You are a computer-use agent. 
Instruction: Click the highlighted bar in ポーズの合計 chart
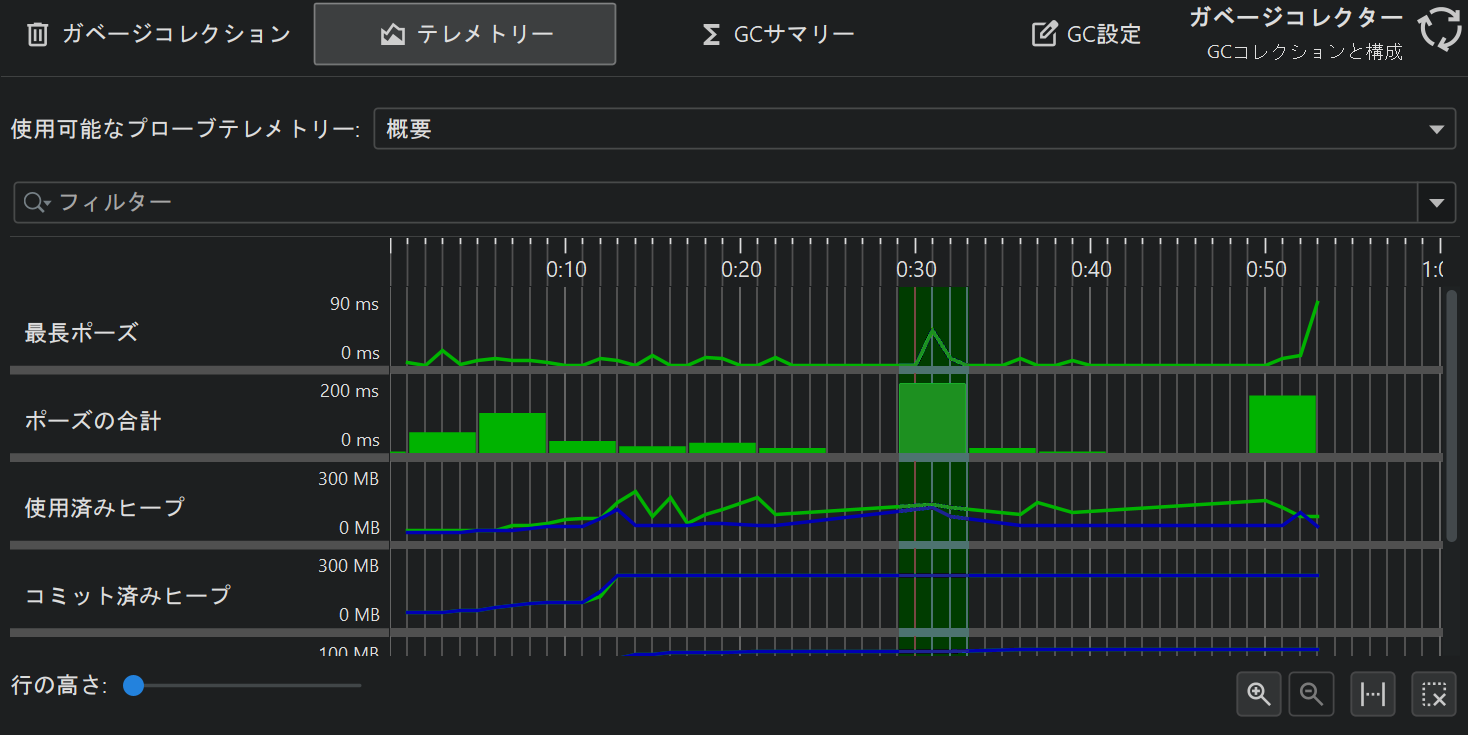click(x=932, y=418)
